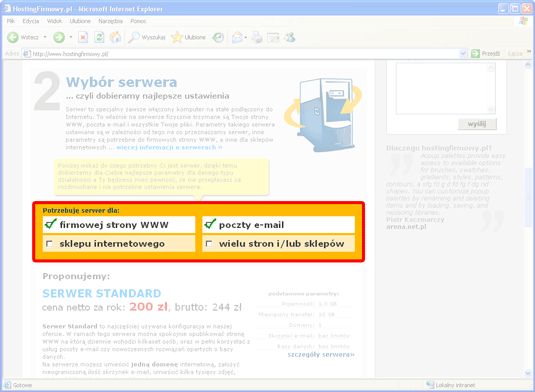Click the wyślij submit button
The height and width of the screenshot is (392, 535).
click(477, 124)
